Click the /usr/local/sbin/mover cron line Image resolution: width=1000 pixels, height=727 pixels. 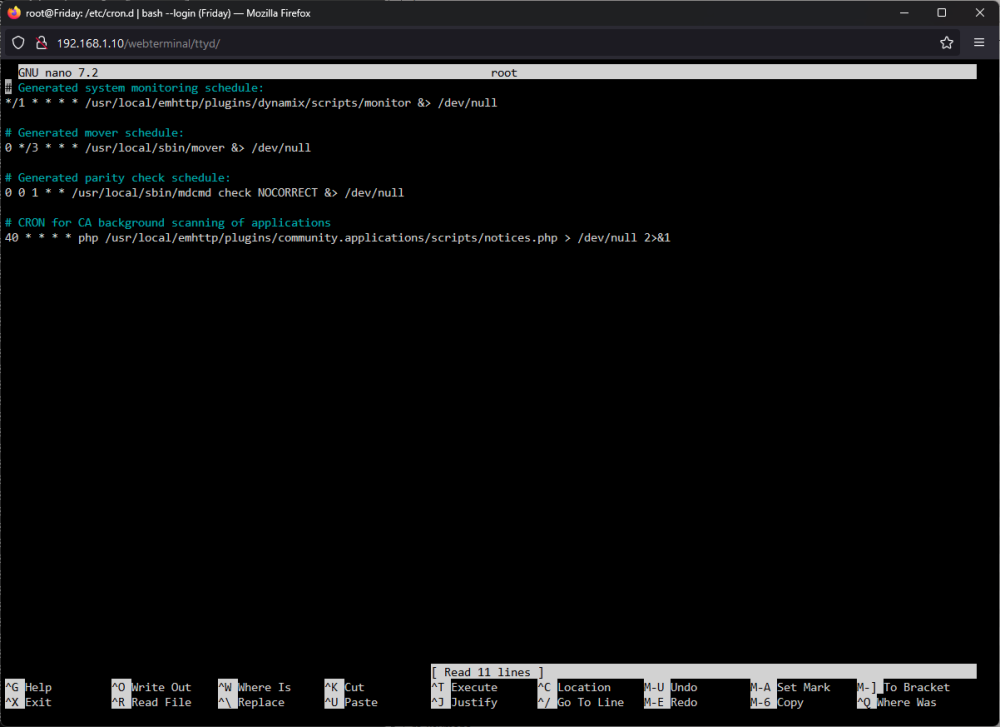pos(158,148)
